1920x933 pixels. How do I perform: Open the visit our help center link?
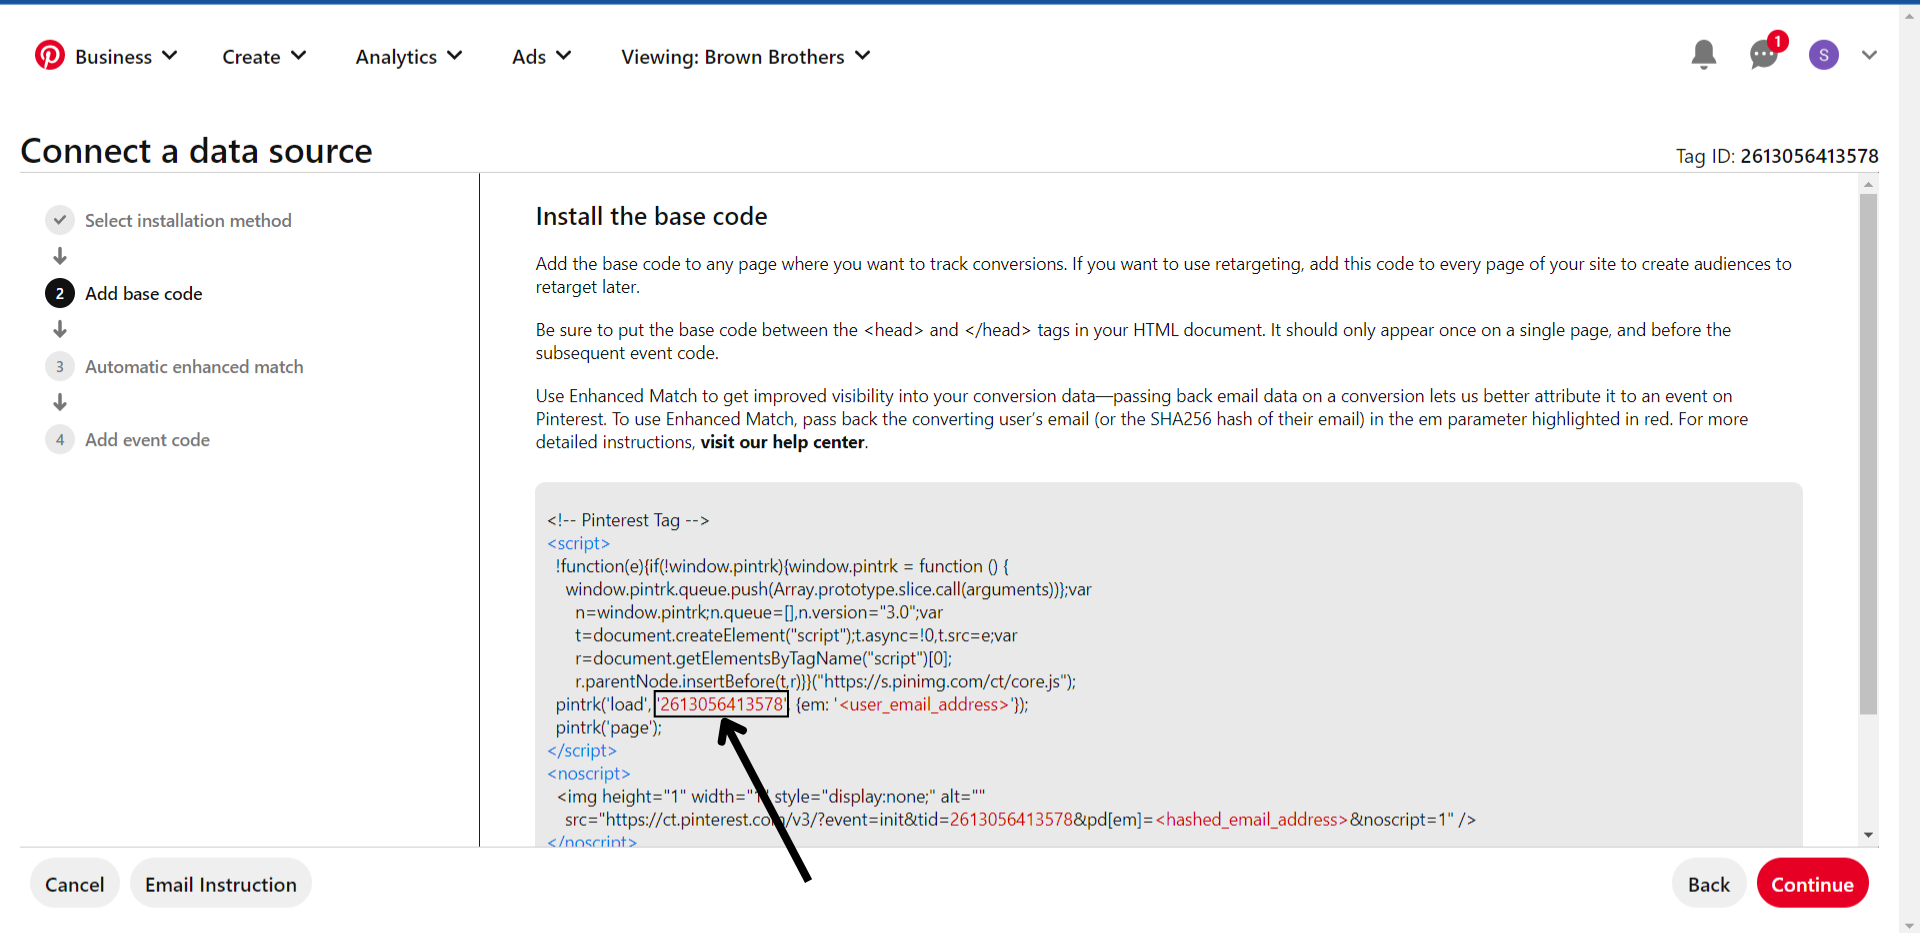(x=782, y=442)
